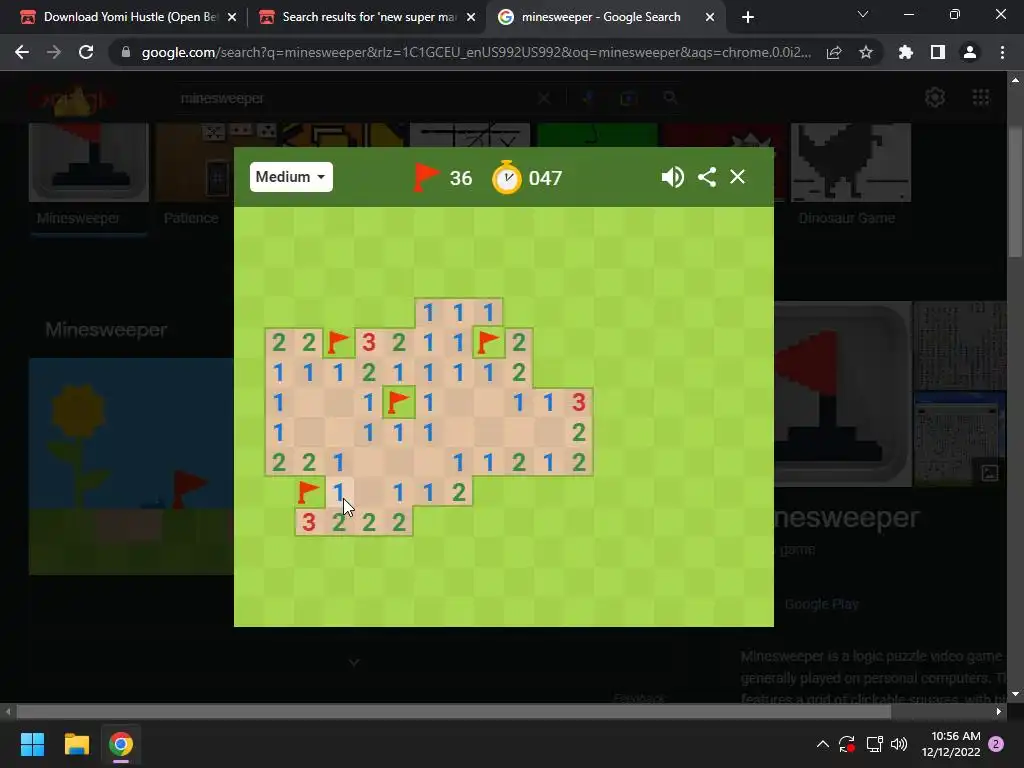Image resolution: width=1024 pixels, height=768 pixels.
Task: Click the Google search magnifier button
Action: click(670, 98)
